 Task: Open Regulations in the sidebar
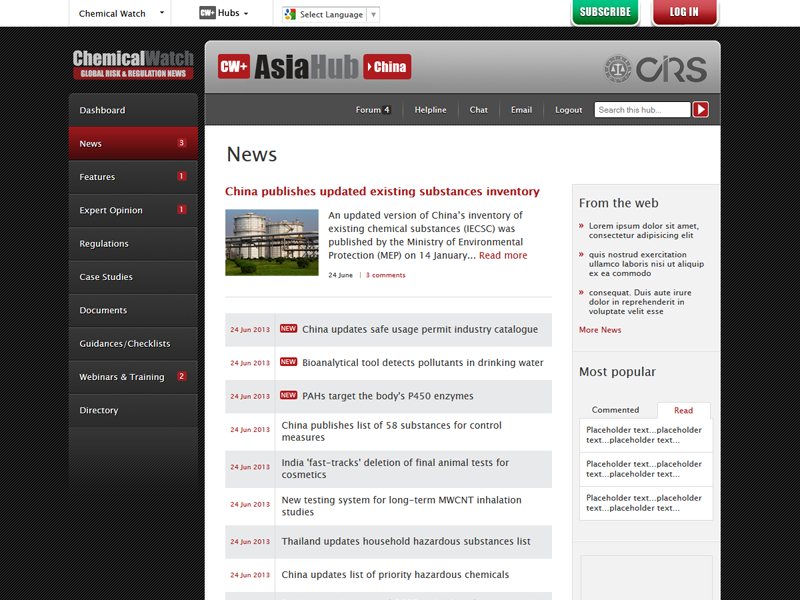(104, 244)
